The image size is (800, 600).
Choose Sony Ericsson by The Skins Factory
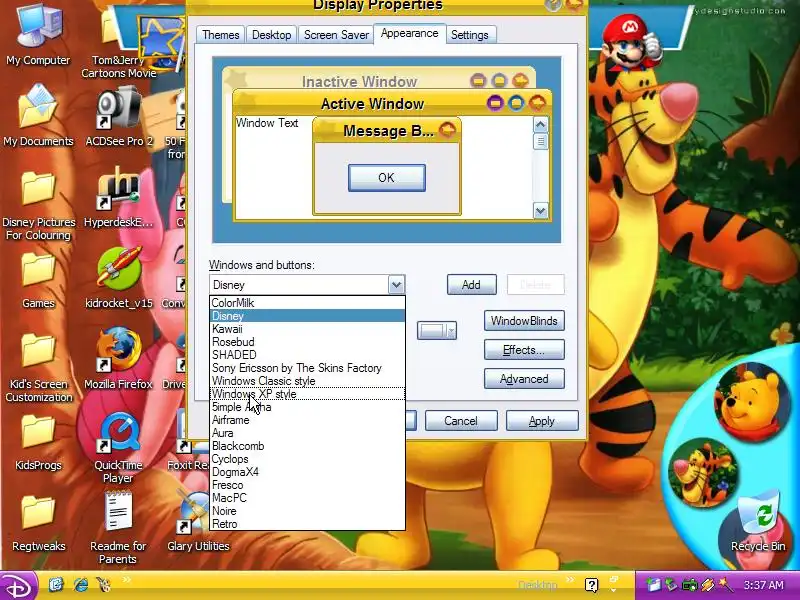click(x=307, y=368)
